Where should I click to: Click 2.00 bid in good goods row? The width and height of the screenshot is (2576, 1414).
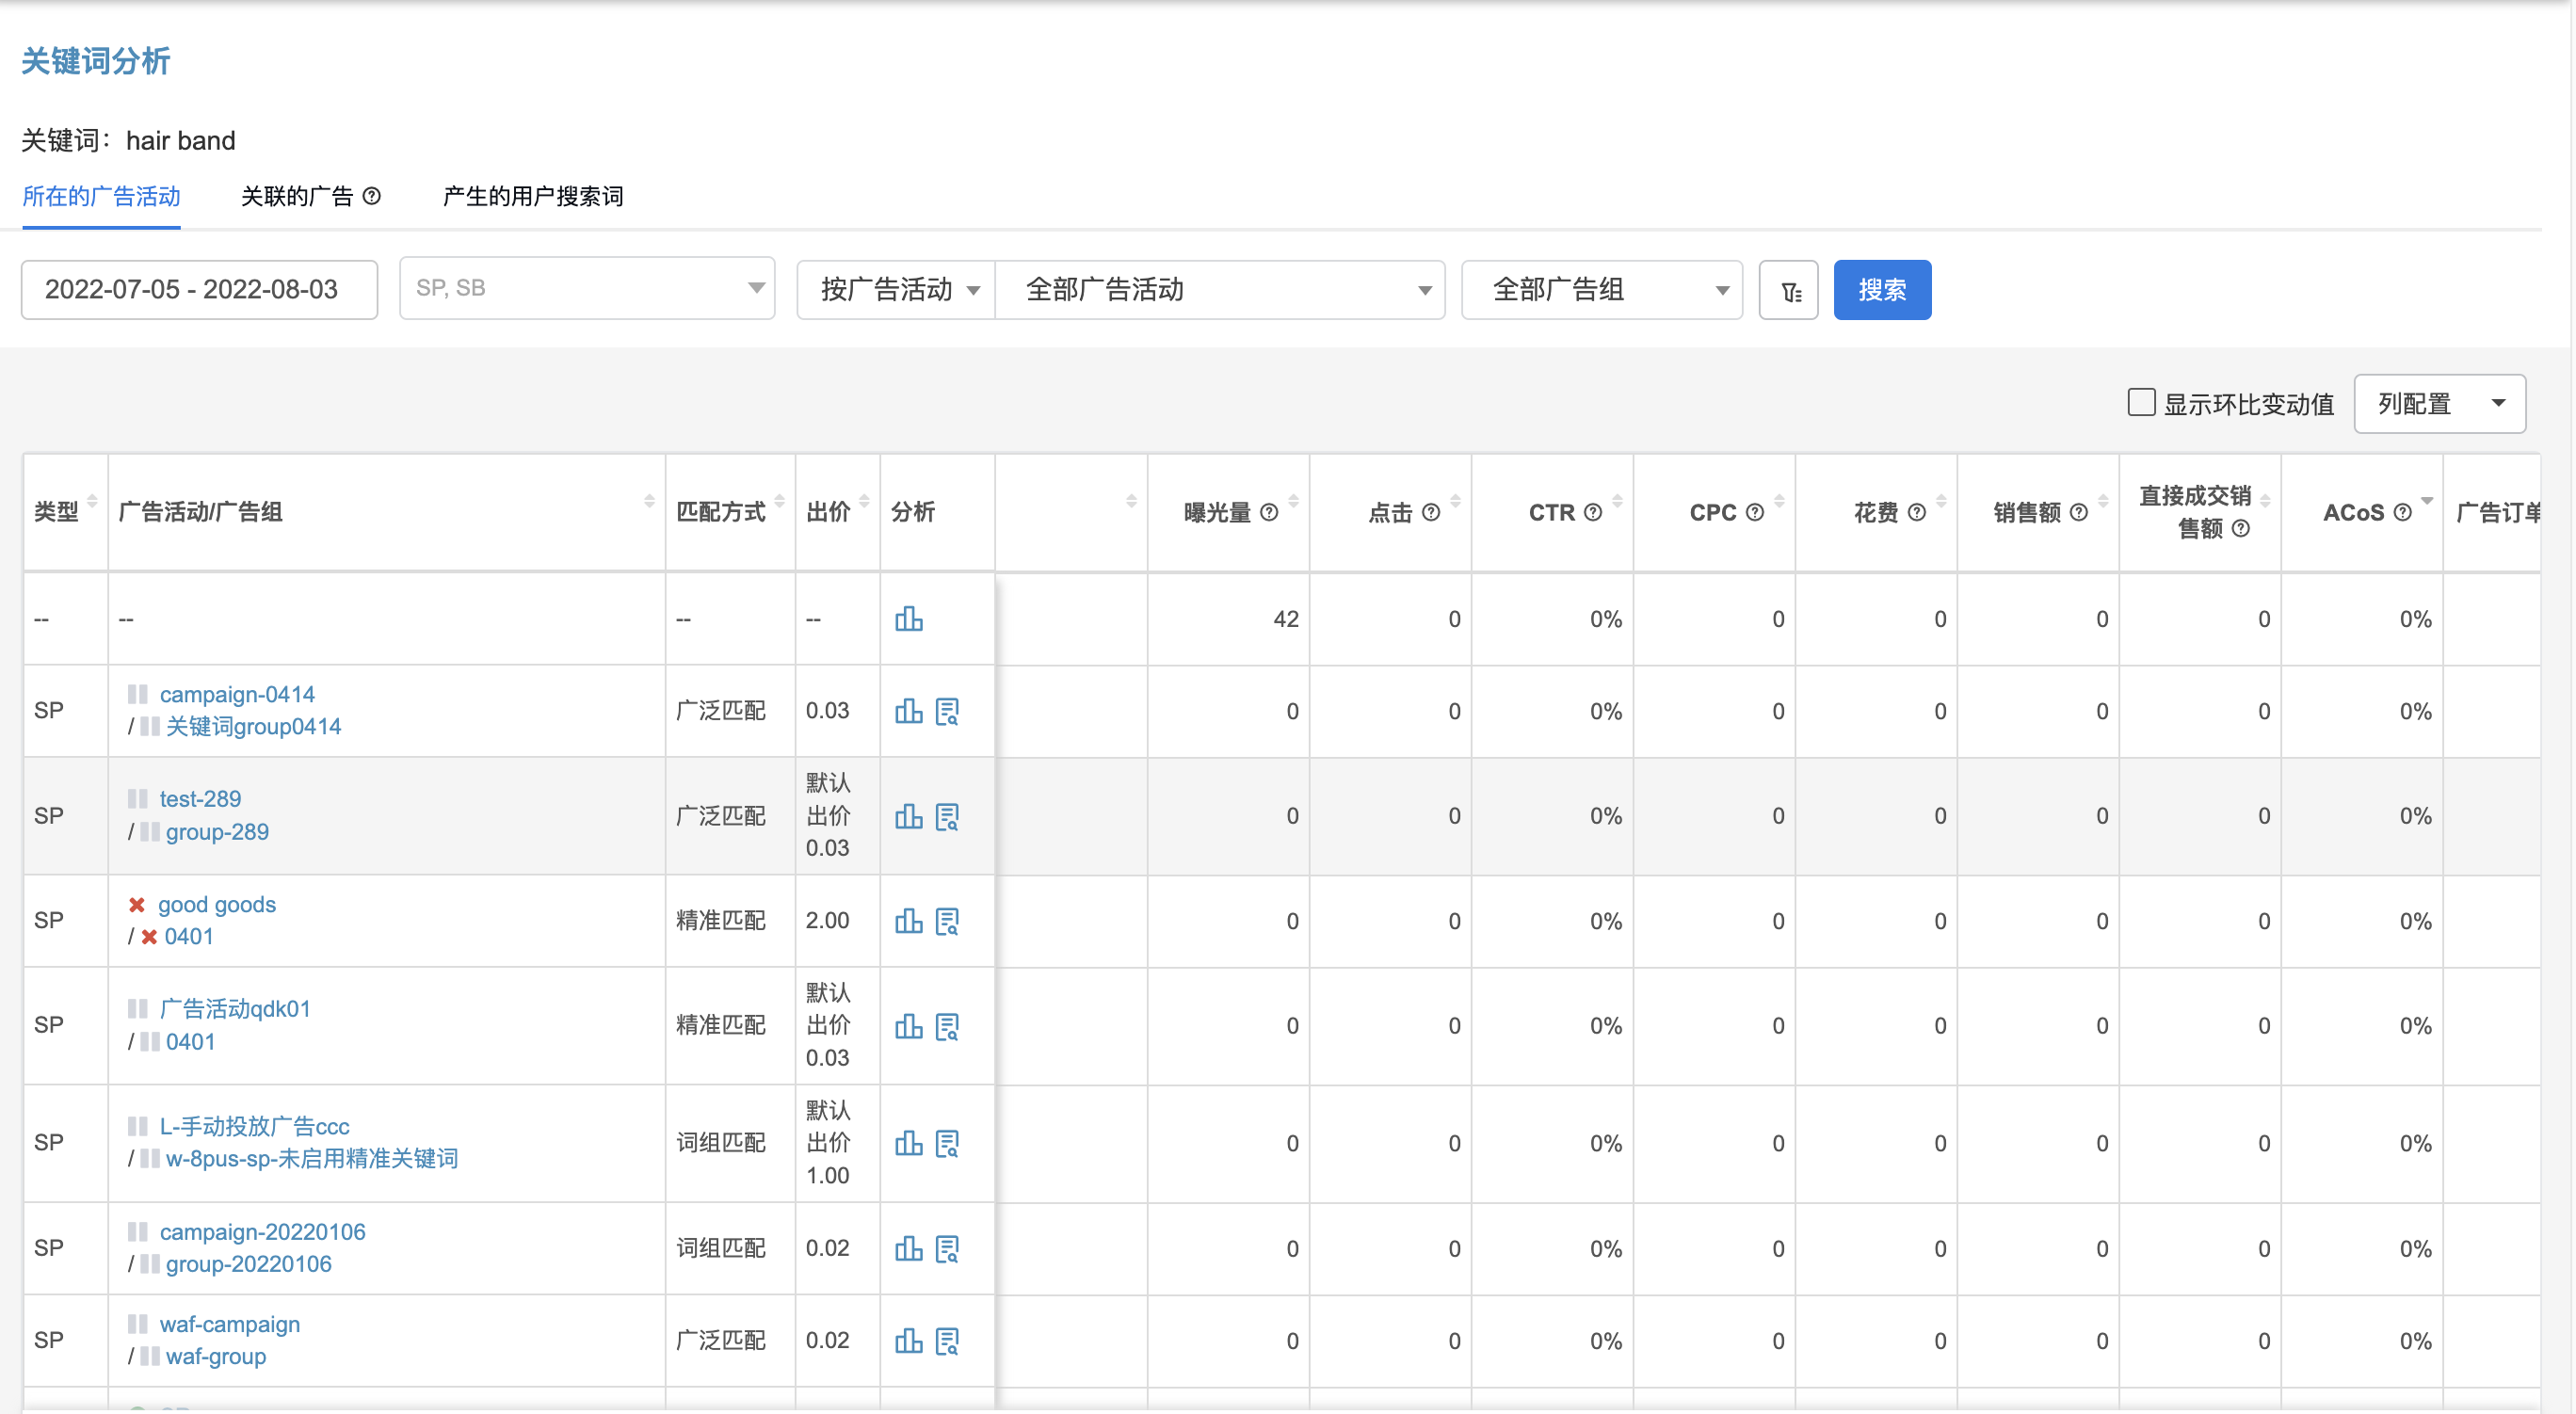pyautogui.click(x=827, y=920)
